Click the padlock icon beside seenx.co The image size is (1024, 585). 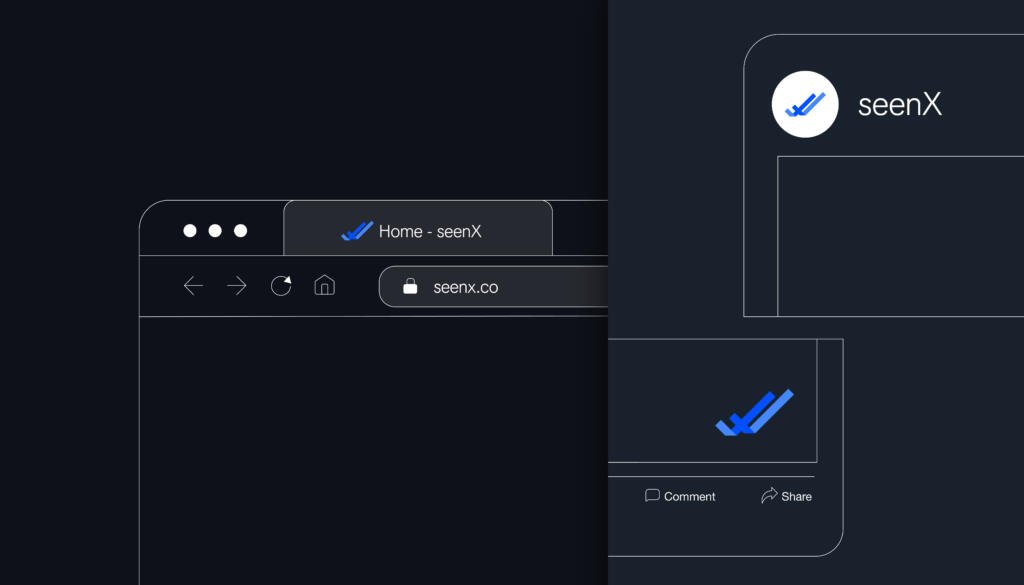coord(410,287)
